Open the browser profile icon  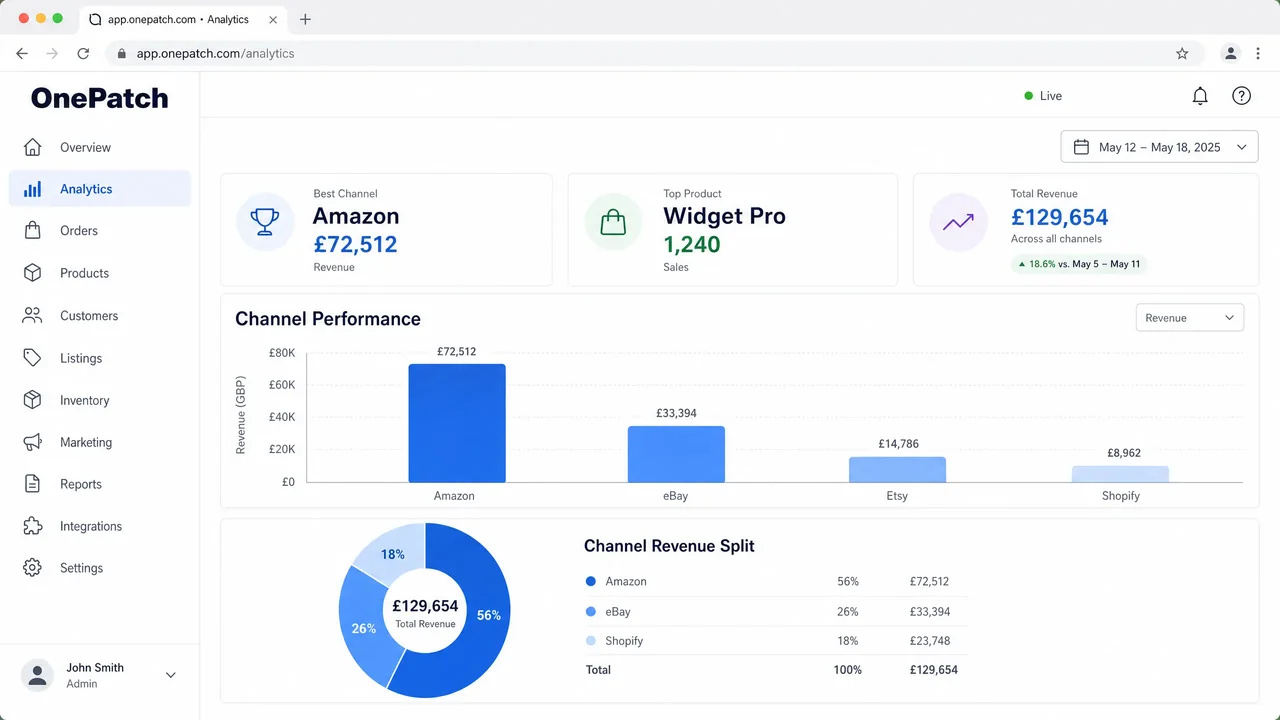(1231, 53)
